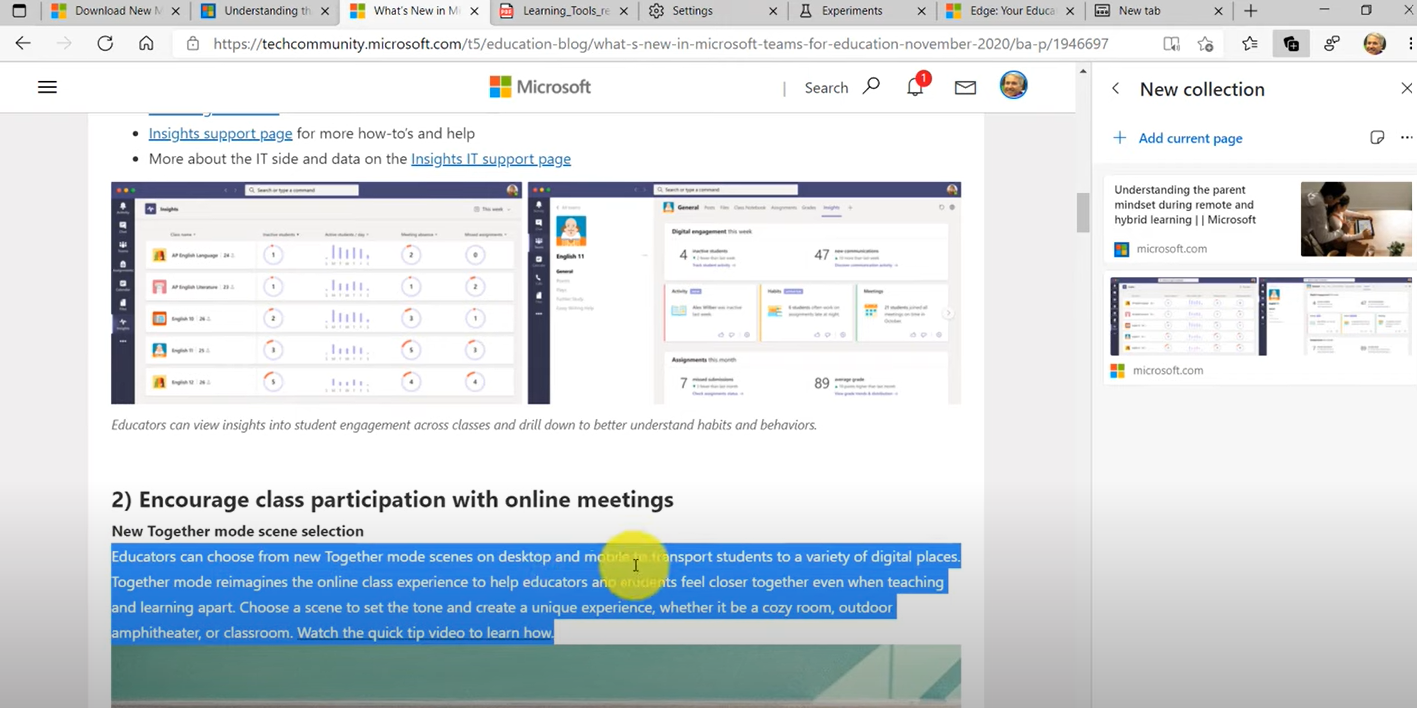Image resolution: width=1417 pixels, height=708 pixels.
Task: Close the Experiments tab
Action: 921,11
